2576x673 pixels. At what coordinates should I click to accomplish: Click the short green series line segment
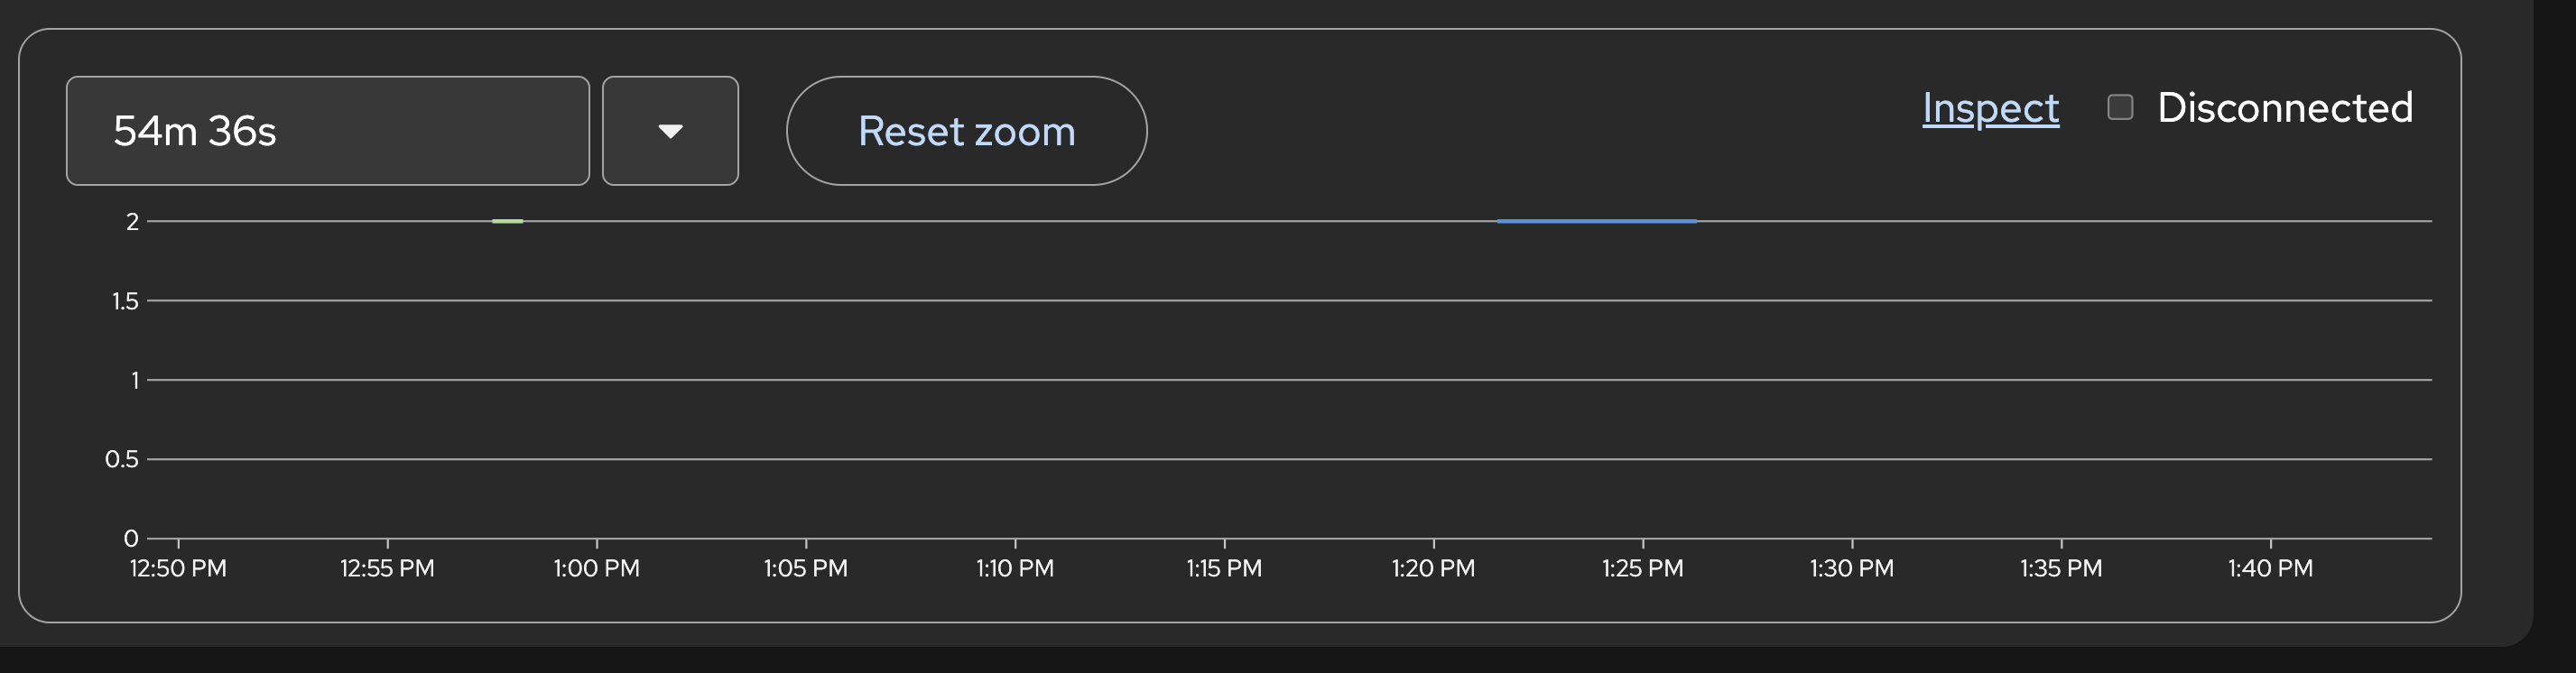pyautogui.click(x=508, y=221)
